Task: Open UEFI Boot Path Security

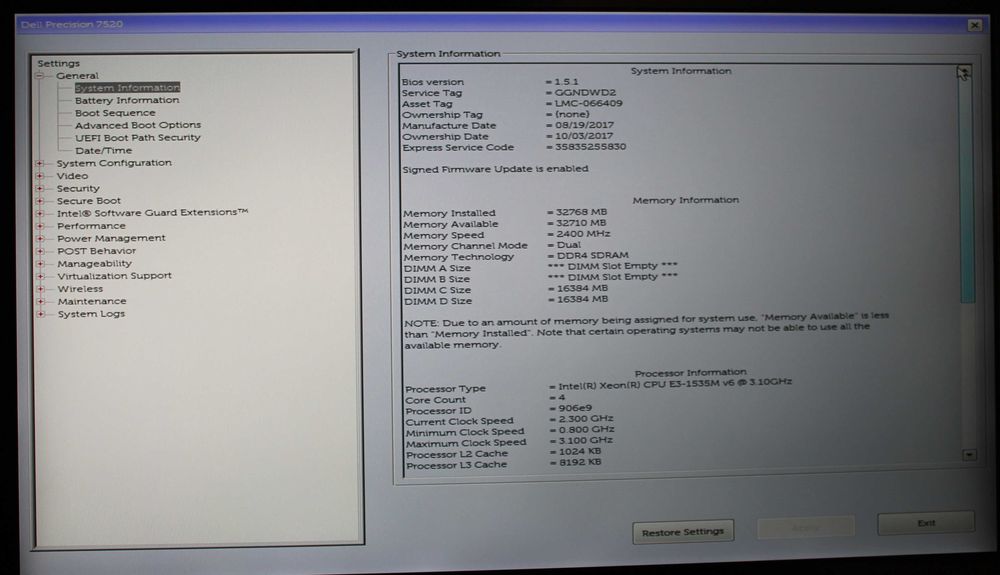Action: point(138,138)
